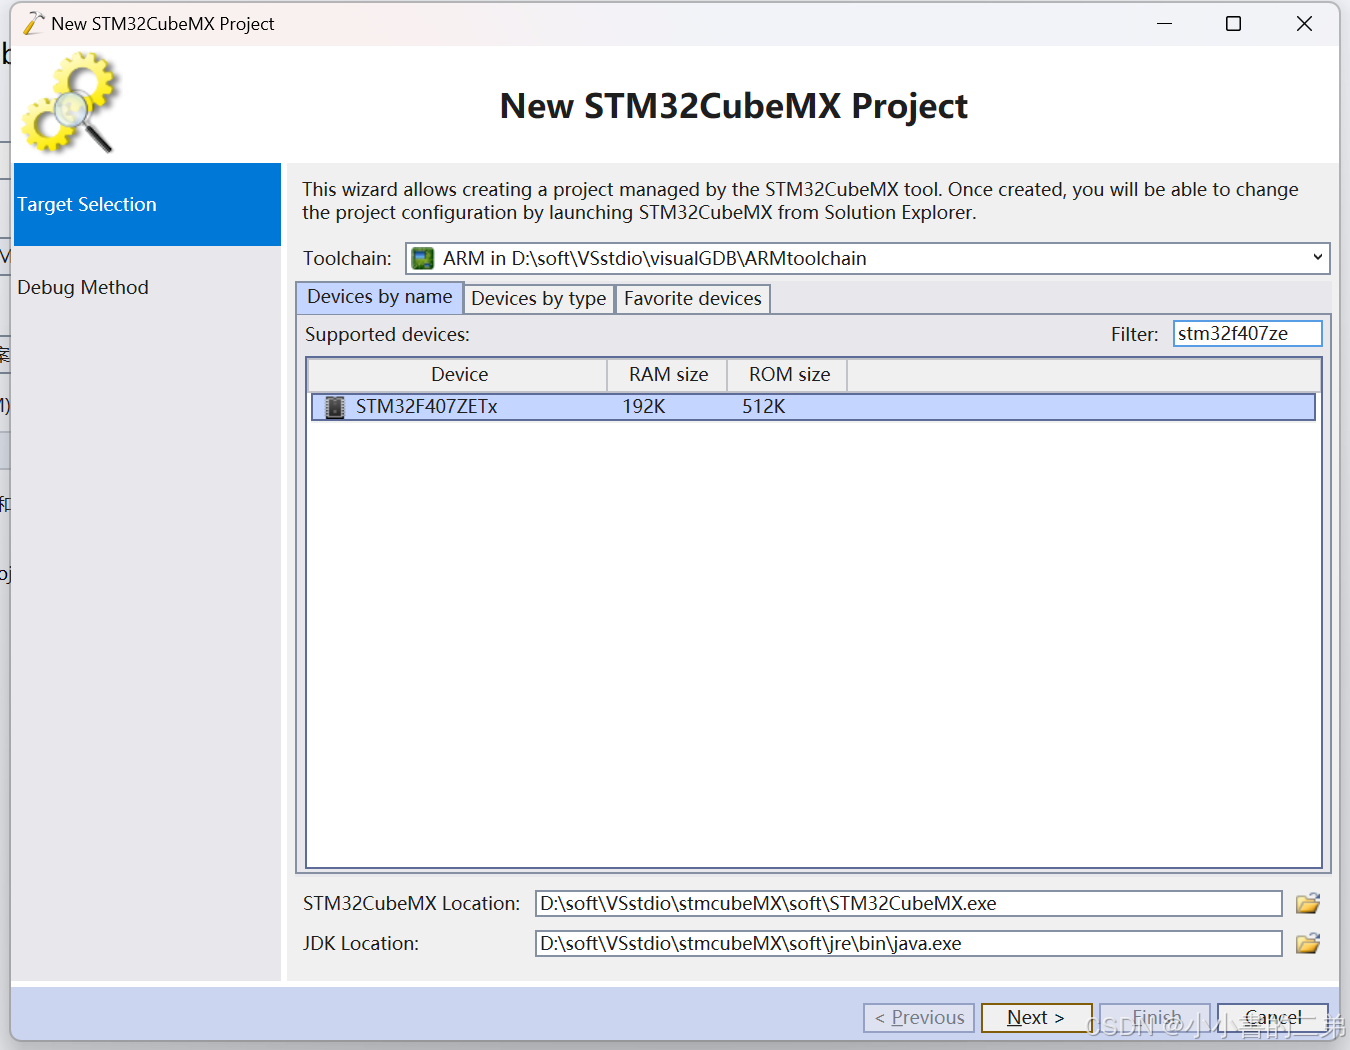1350x1050 pixels.
Task: Switch to the Devices by type tab
Action: [538, 298]
